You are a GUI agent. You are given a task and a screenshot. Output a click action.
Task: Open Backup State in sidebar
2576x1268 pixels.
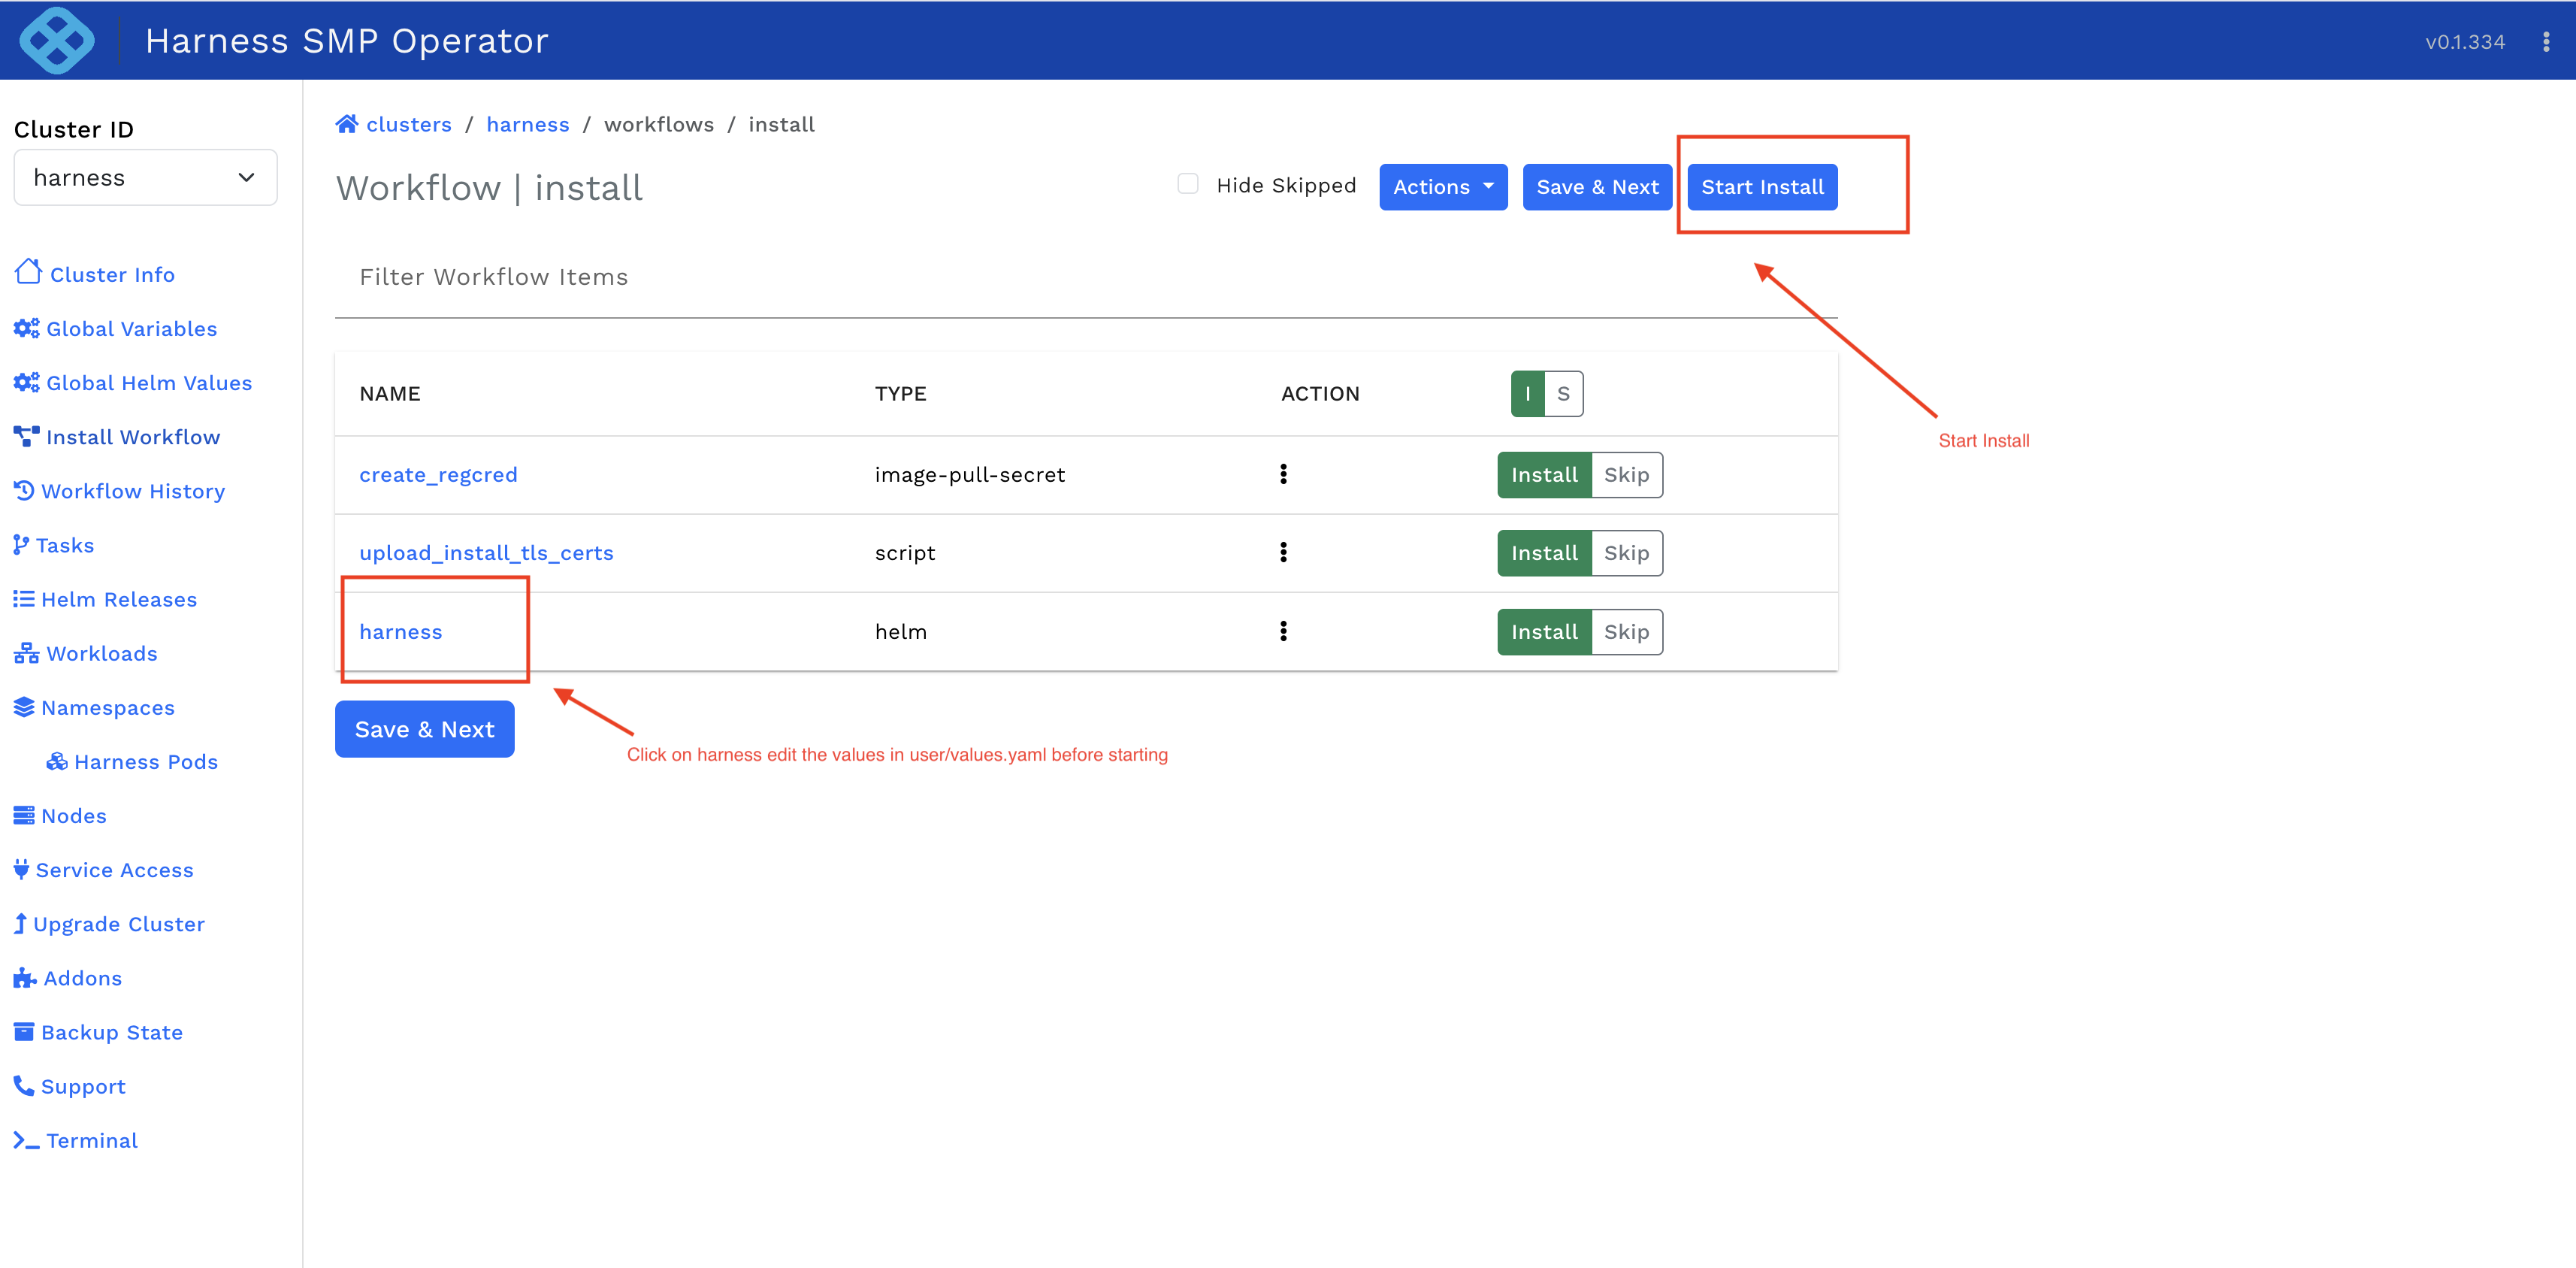pyautogui.click(x=112, y=1032)
